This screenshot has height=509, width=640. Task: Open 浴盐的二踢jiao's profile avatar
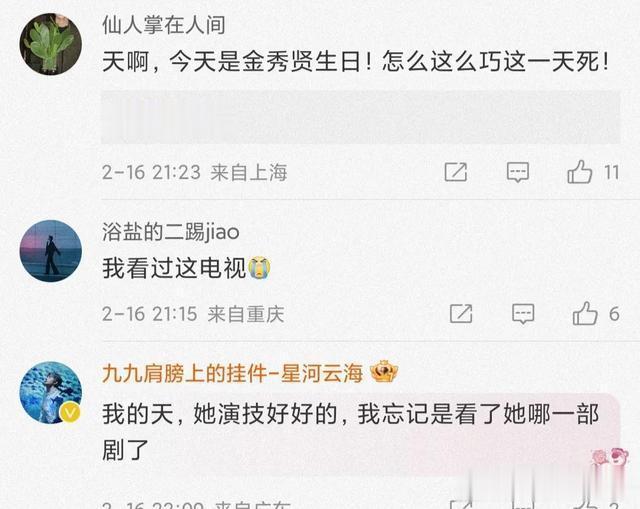51,251
